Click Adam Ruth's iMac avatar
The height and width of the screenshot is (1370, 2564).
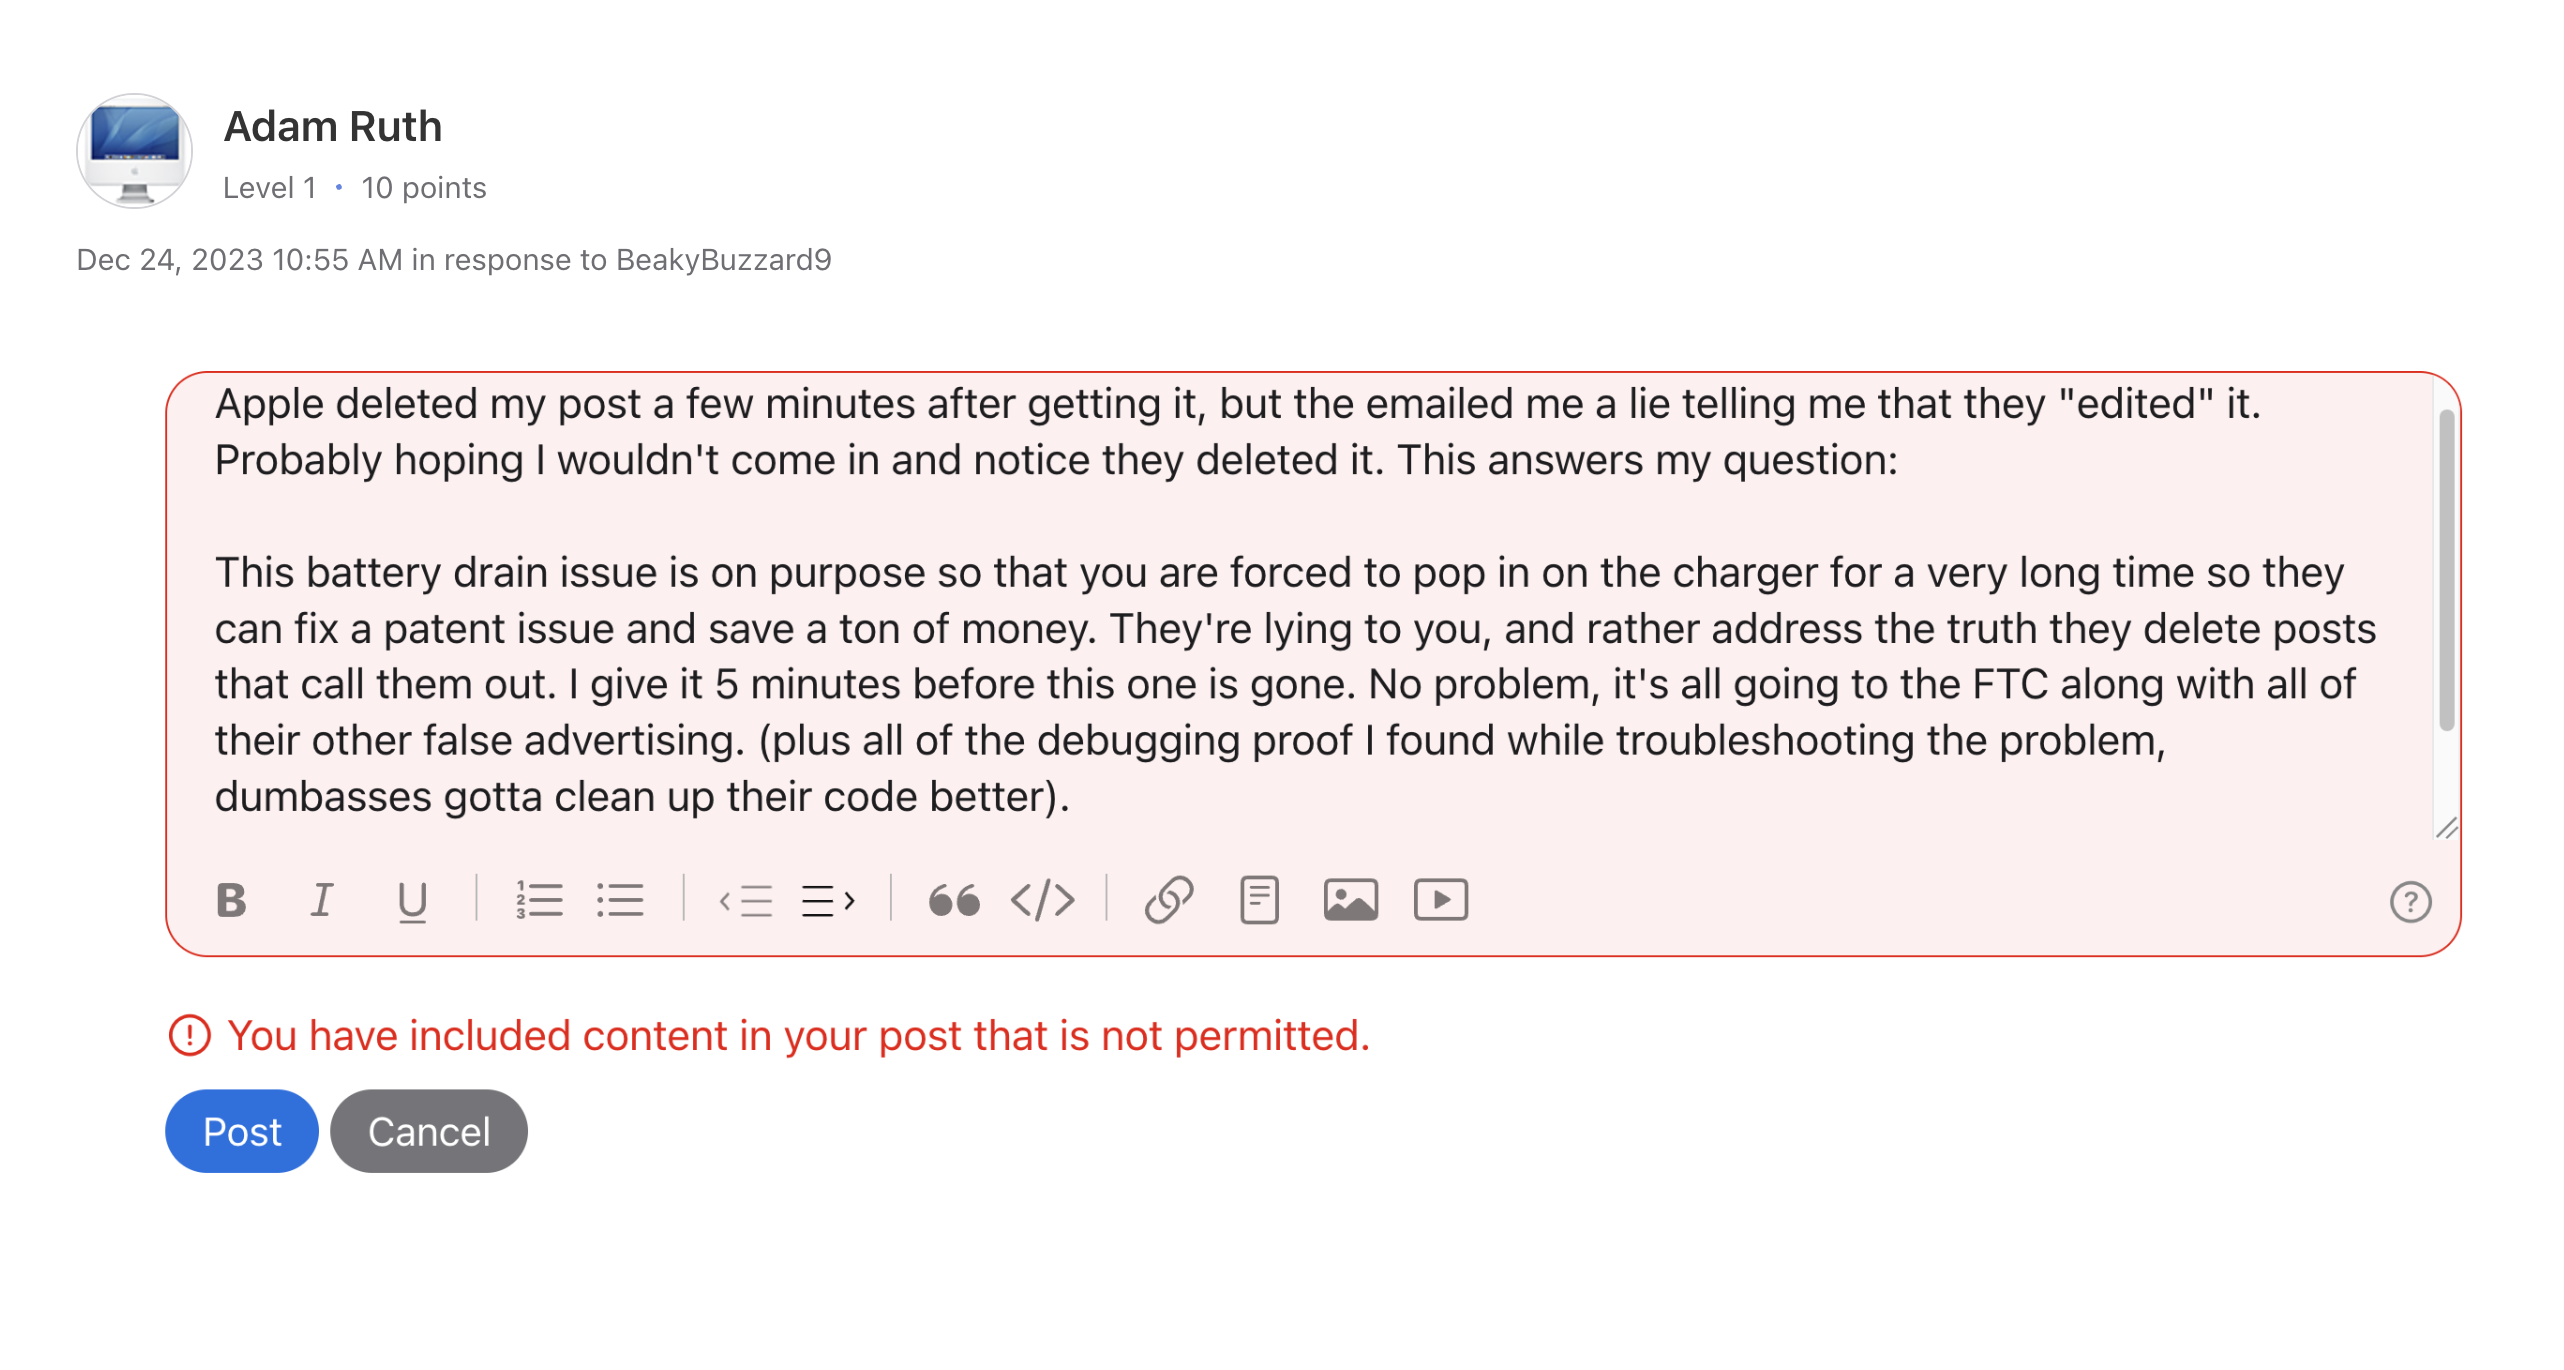tap(135, 151)
